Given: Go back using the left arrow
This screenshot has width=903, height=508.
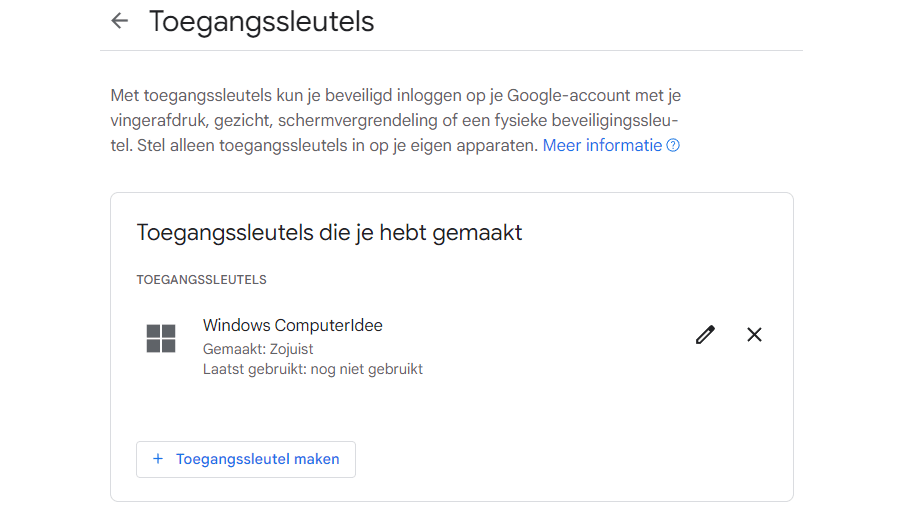Looking at the screenshot, I should [120, 21].
